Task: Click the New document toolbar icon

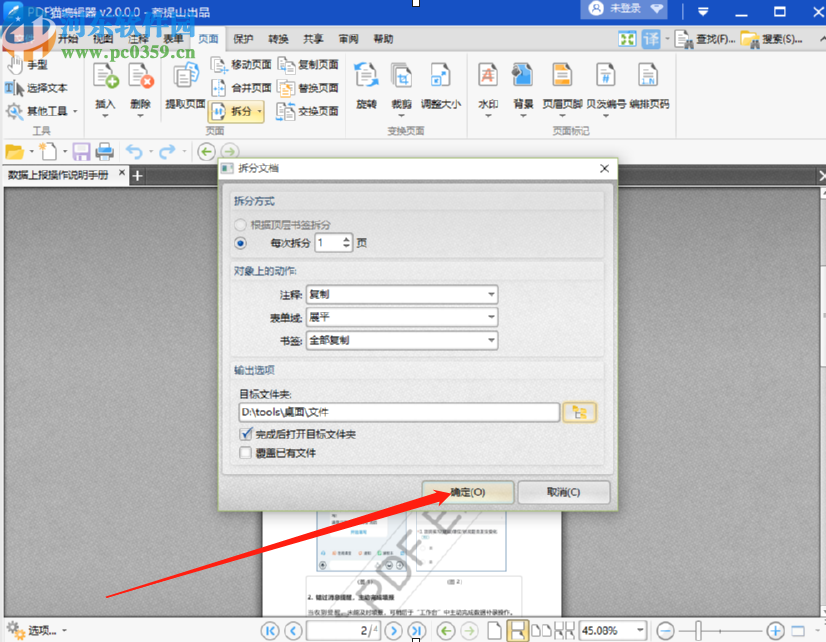Action: (48, 152)
